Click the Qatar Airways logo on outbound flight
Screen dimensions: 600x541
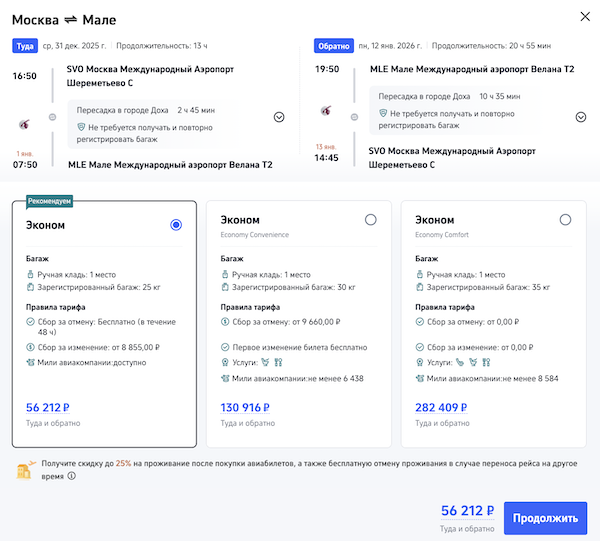pos(26,122)
